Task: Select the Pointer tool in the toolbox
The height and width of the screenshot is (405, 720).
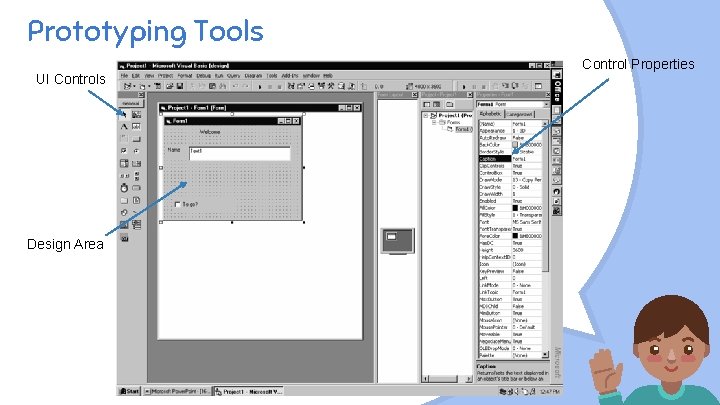Action: tap(124, 114)
